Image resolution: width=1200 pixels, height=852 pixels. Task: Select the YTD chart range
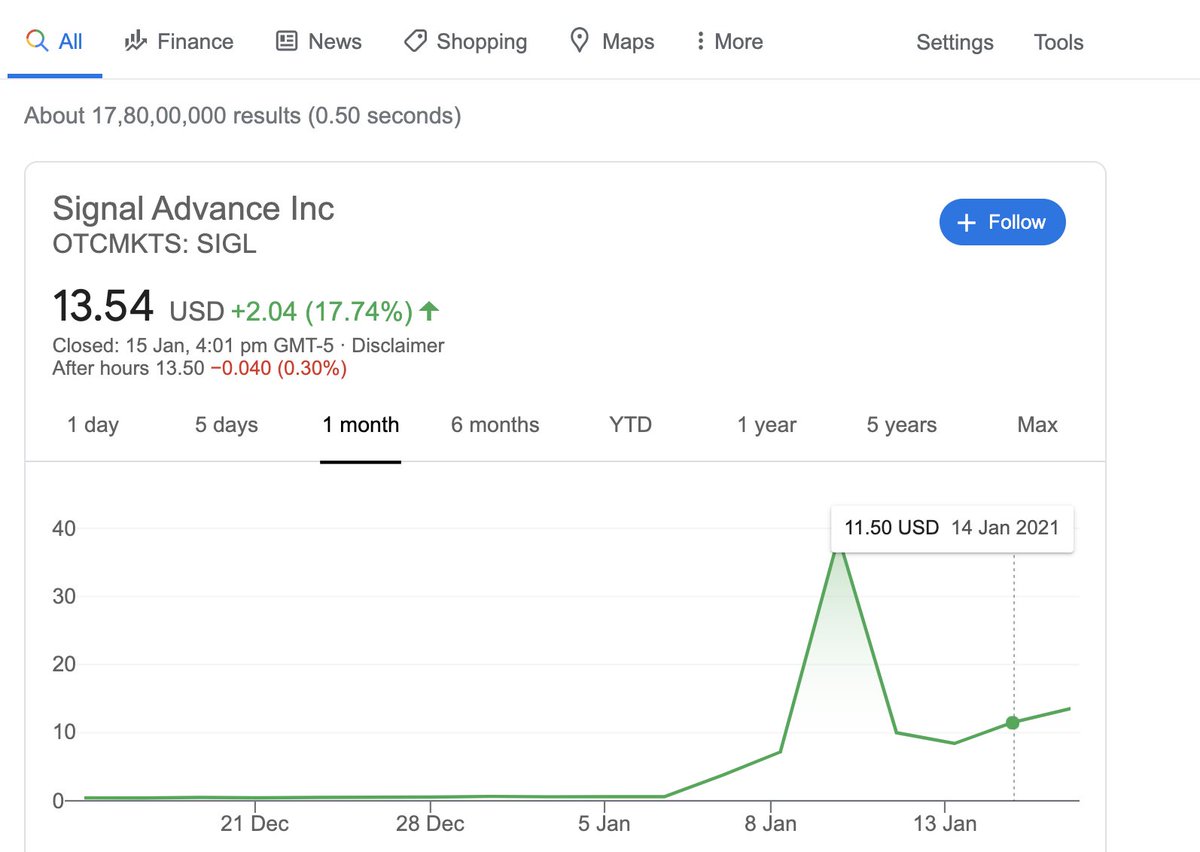point(630,425)
